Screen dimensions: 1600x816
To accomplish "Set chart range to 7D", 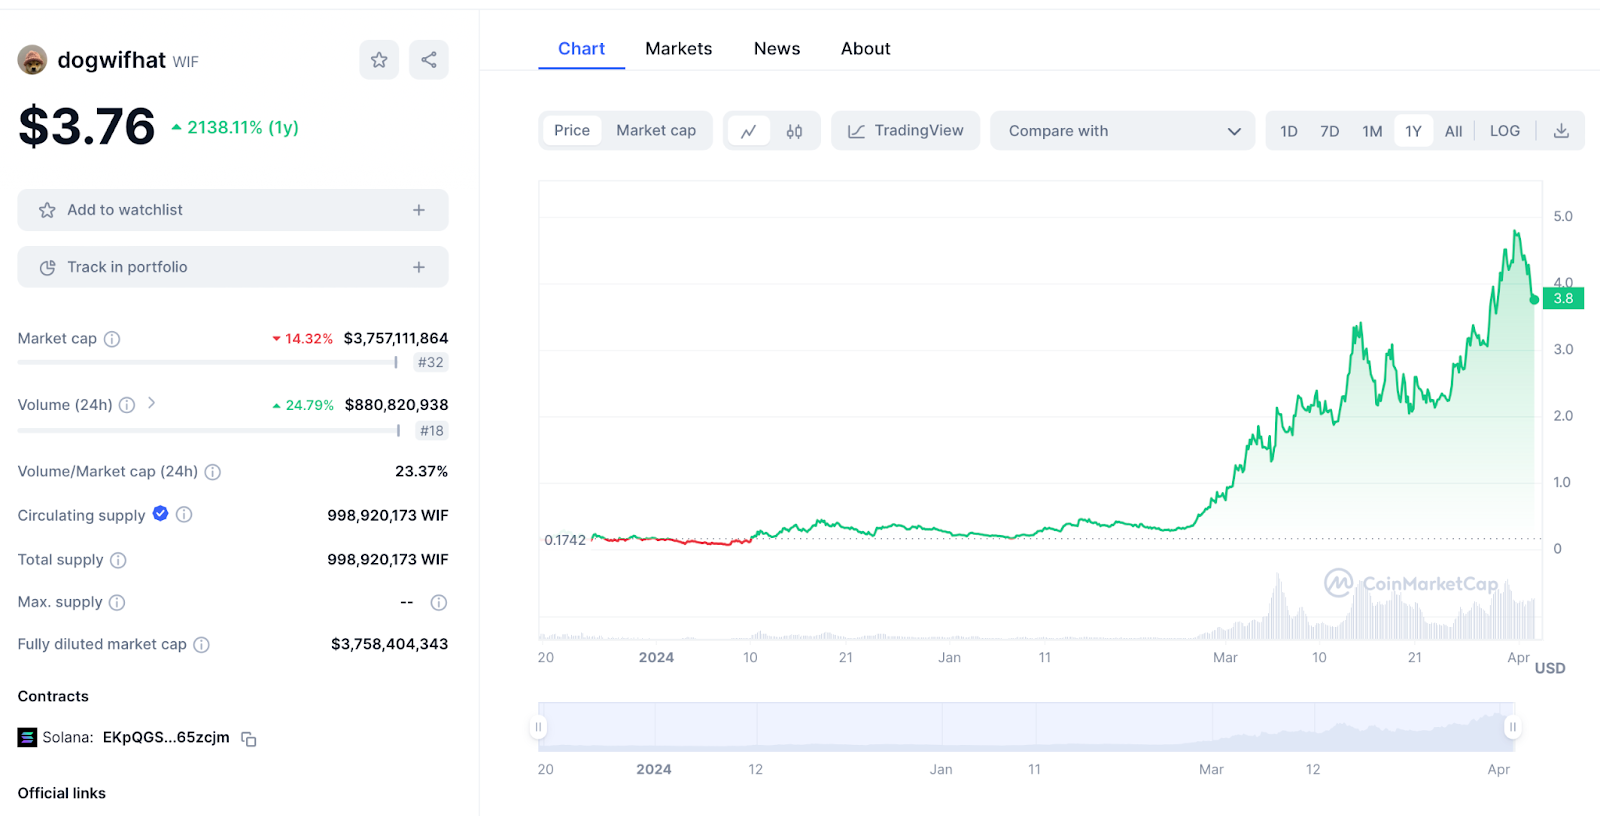I will (x=1330, y=131).
